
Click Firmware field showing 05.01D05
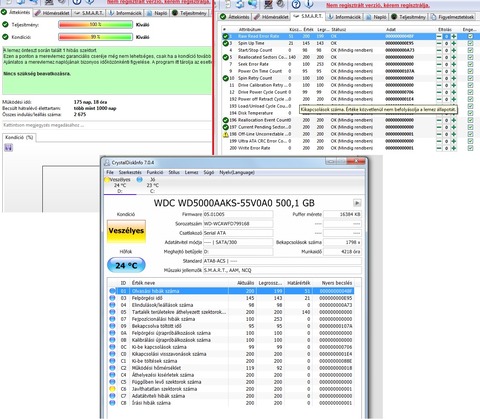[x=238, y=214]
